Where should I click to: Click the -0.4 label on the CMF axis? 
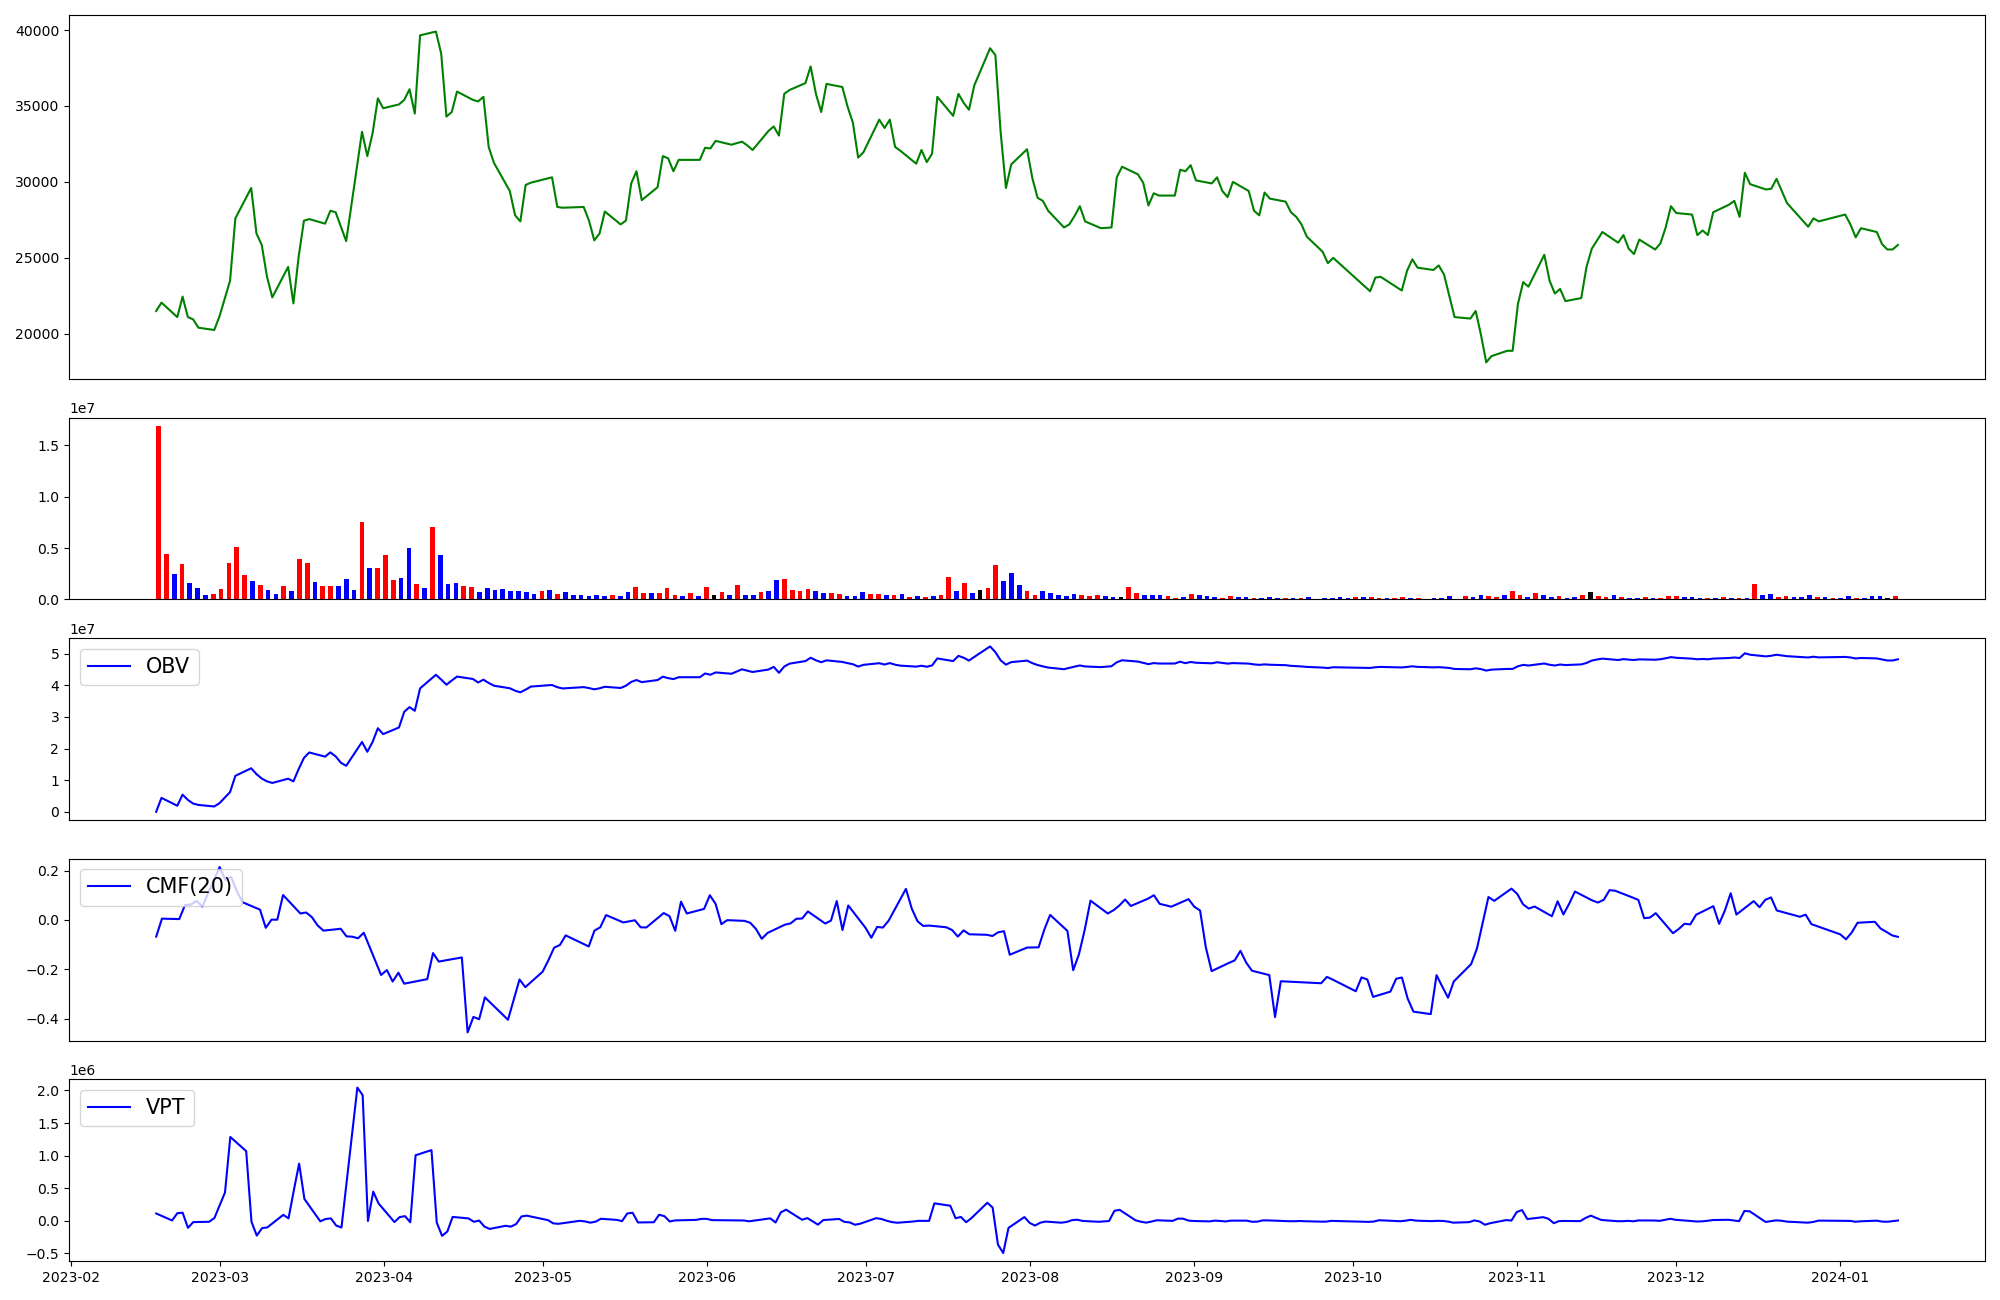tap(42, 1019)
